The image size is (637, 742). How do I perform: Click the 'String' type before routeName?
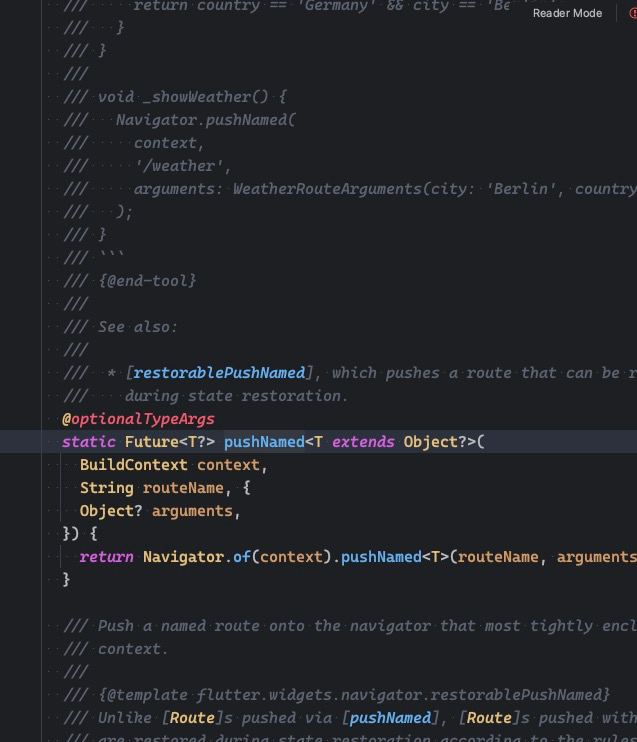click(x=106, y=488)
